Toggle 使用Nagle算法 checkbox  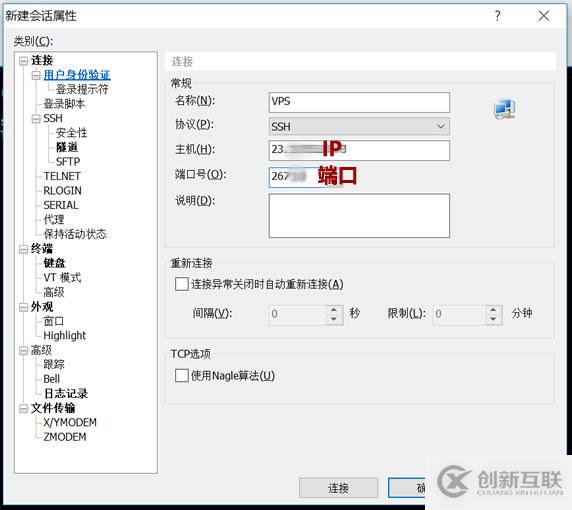[x=182, y=375]
